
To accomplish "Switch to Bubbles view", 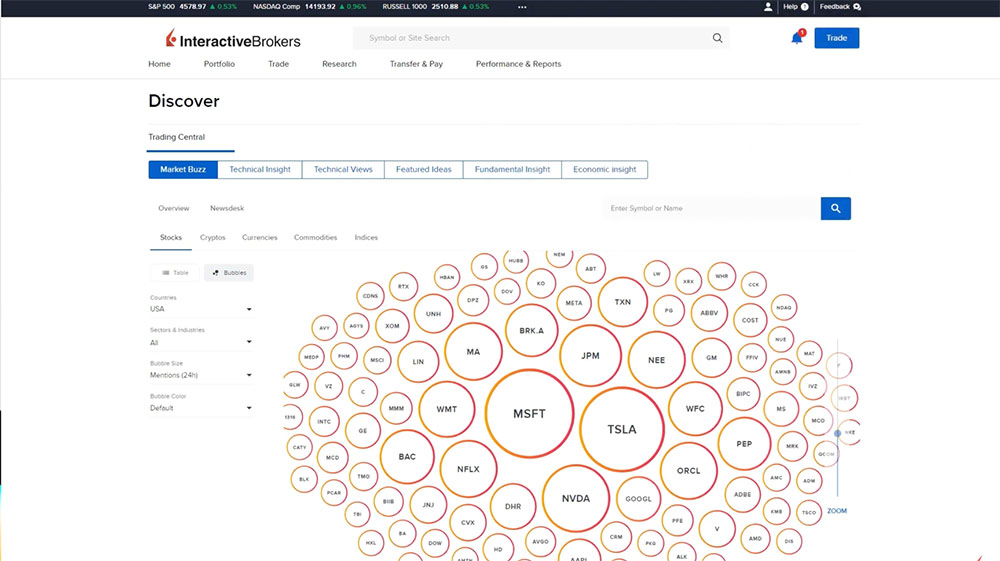I will [229, 273].
